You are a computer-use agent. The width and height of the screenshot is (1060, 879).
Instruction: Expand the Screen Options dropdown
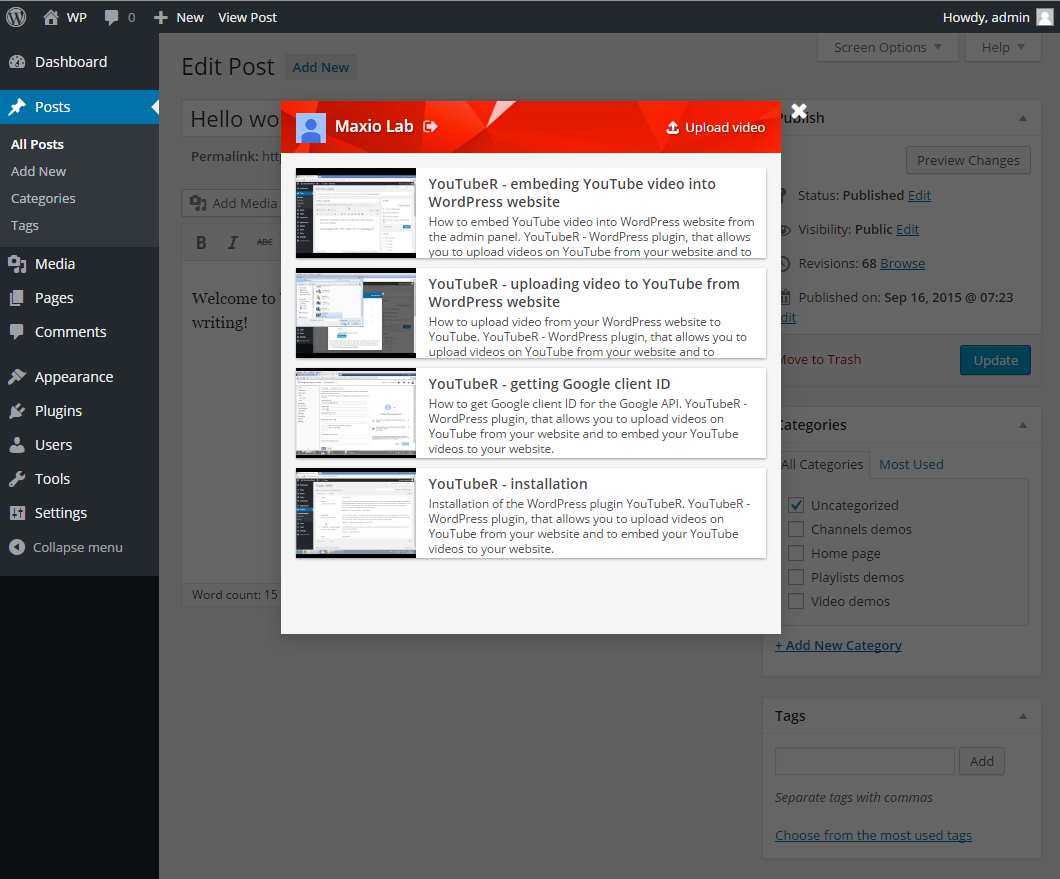point(888,47)
